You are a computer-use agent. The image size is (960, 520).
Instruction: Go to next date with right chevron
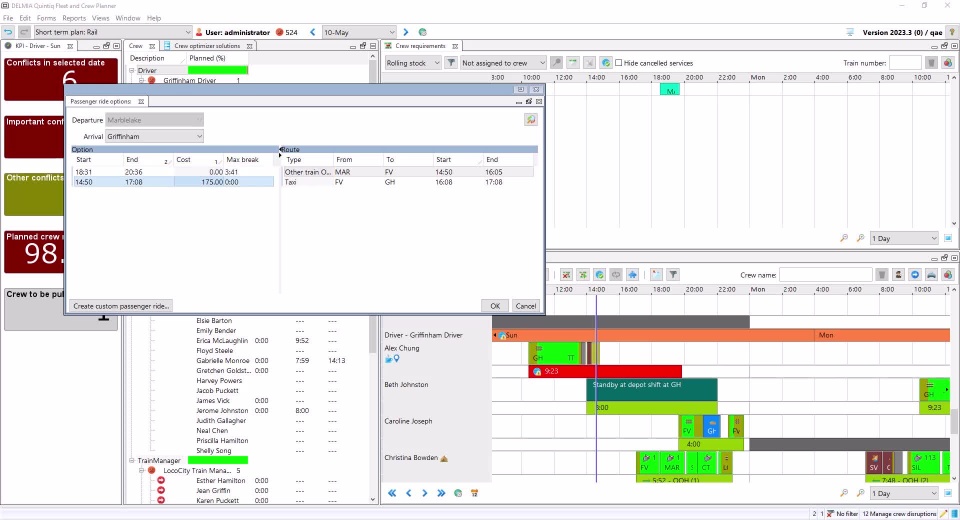point(406,32)
